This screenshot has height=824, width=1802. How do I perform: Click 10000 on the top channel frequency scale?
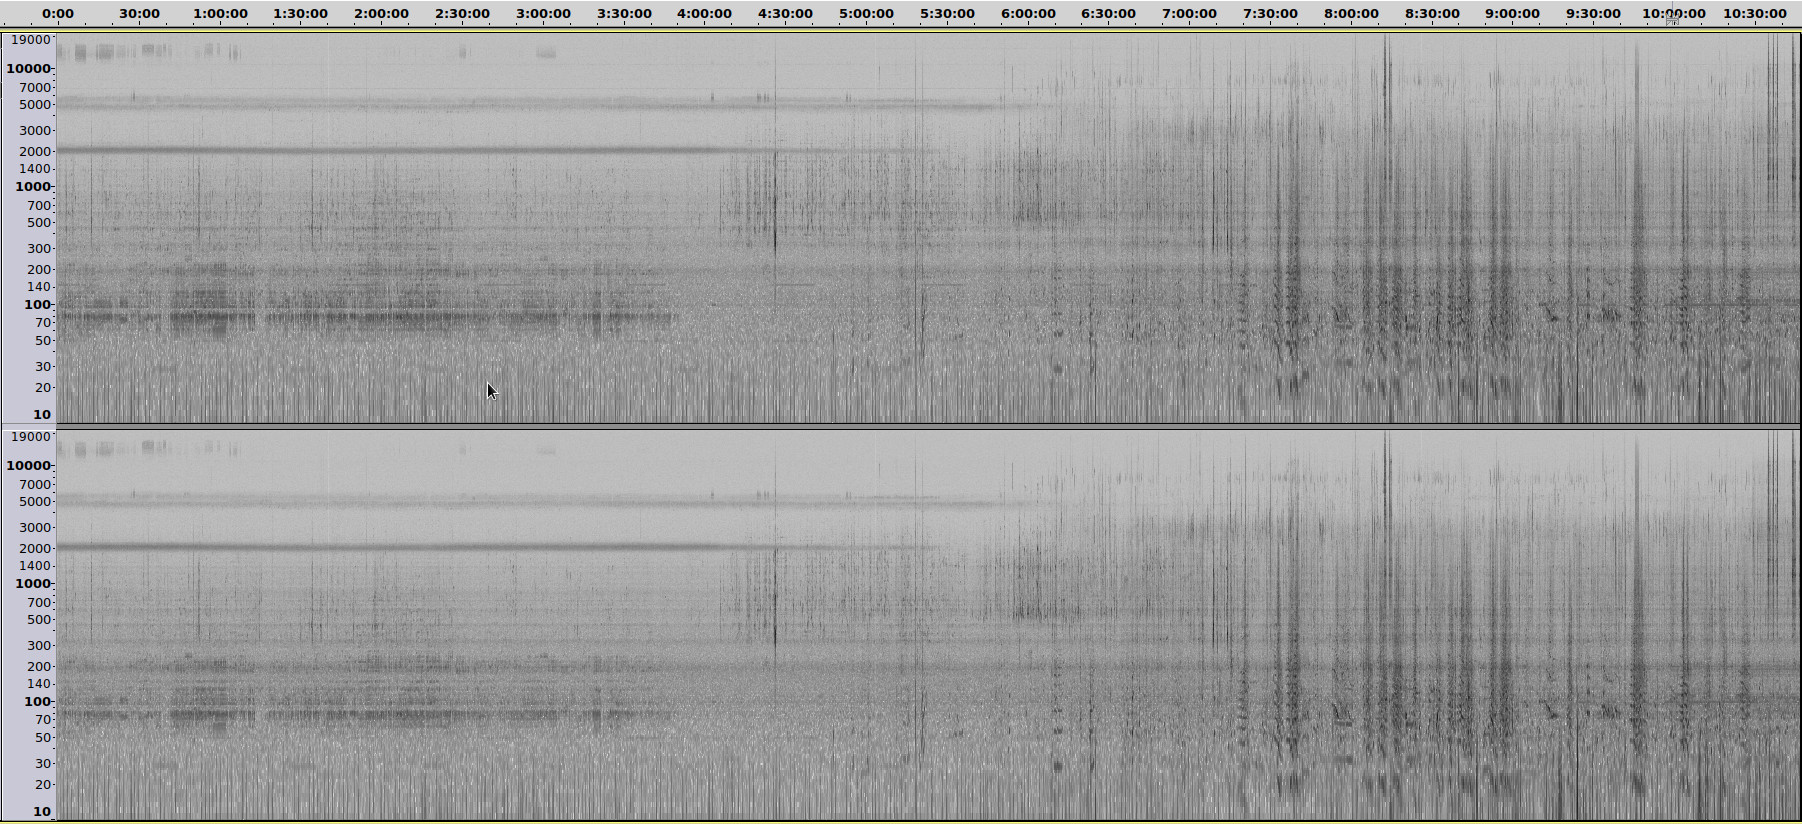coord(28,68)
